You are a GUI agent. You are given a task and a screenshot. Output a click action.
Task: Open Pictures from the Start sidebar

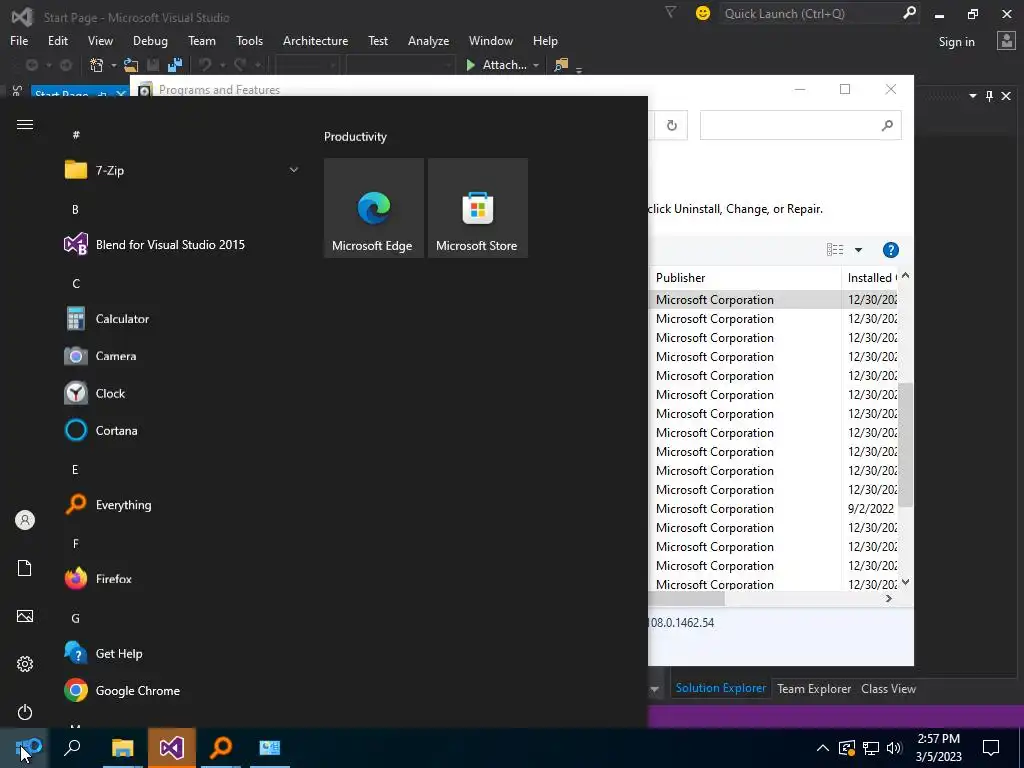pyautogui.click(x=25, y=616)
